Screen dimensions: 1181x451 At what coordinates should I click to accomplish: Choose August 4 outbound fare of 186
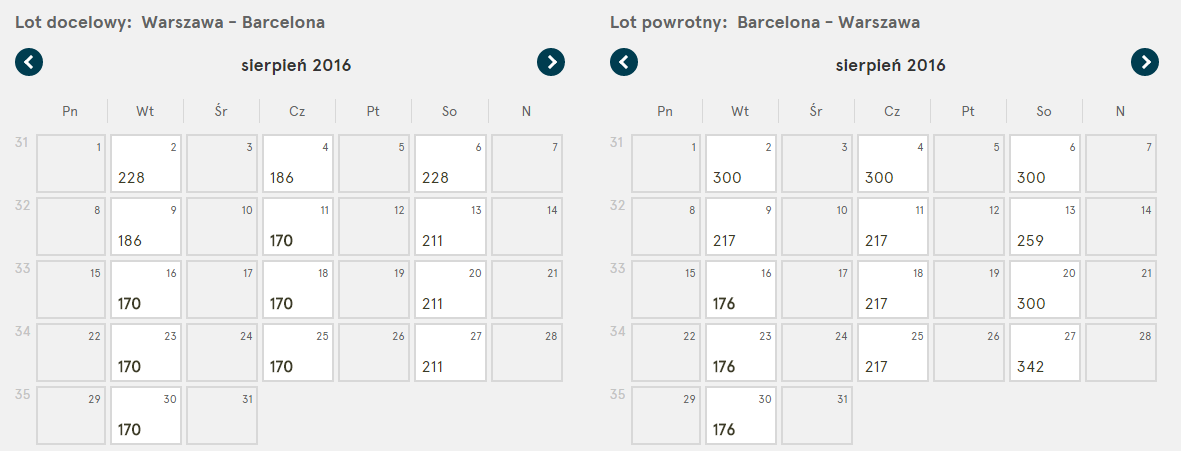298,163
